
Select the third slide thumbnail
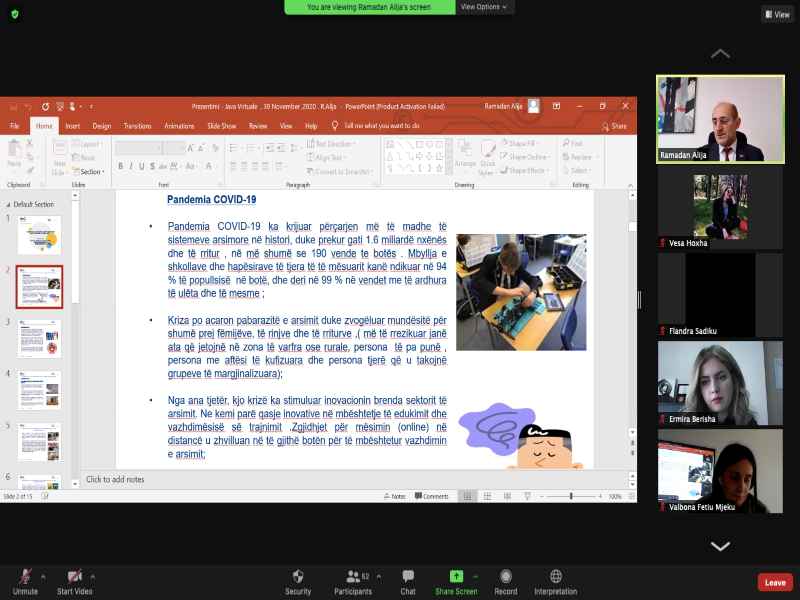point(40,338)
